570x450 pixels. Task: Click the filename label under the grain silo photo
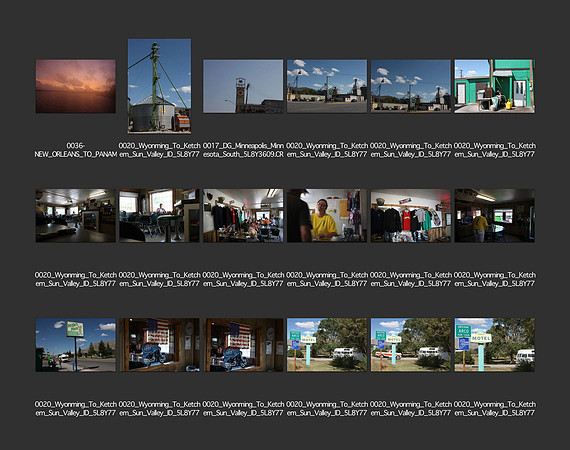tap(159, 150)
